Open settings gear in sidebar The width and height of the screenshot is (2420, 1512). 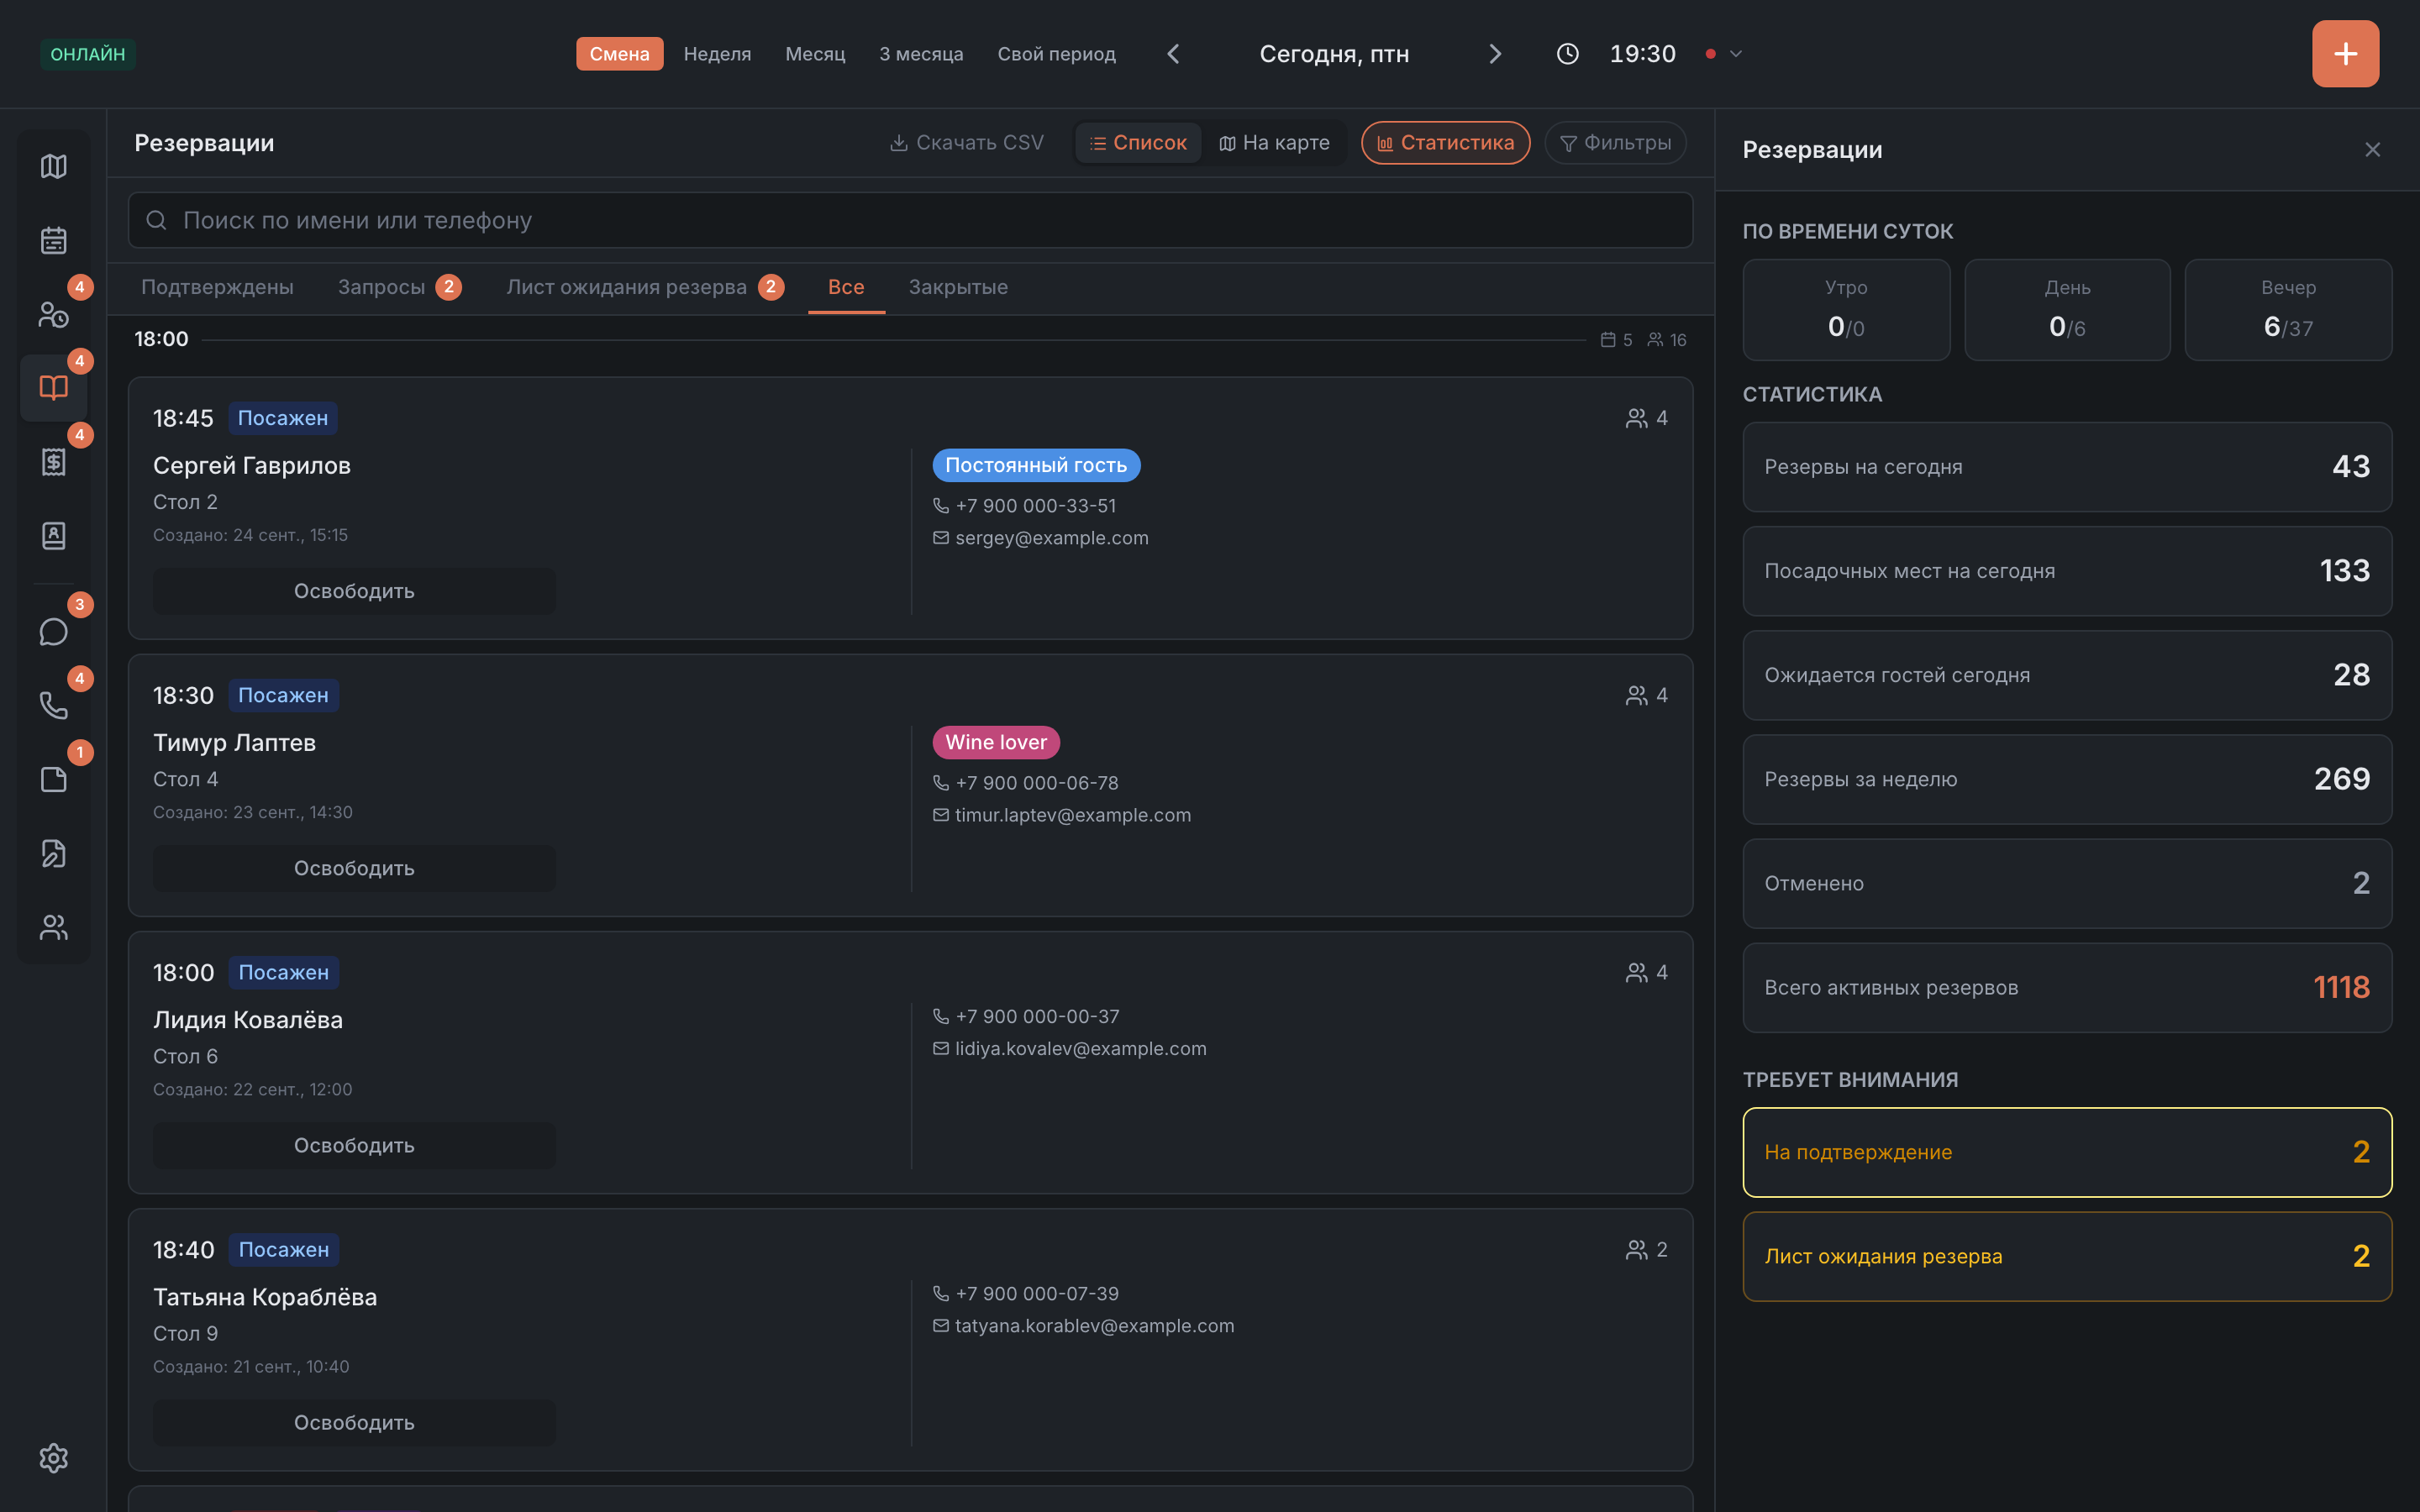pyautogui.click(x=54, y=1458)
